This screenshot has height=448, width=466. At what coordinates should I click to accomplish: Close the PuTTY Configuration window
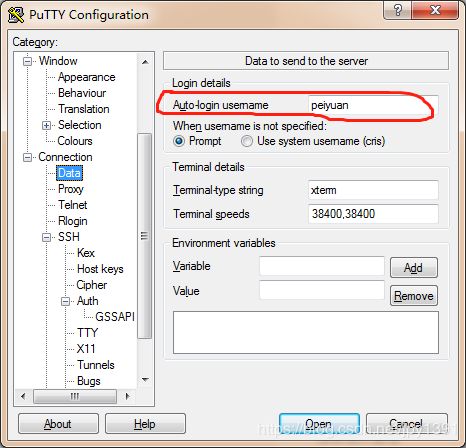click(435, 10)
